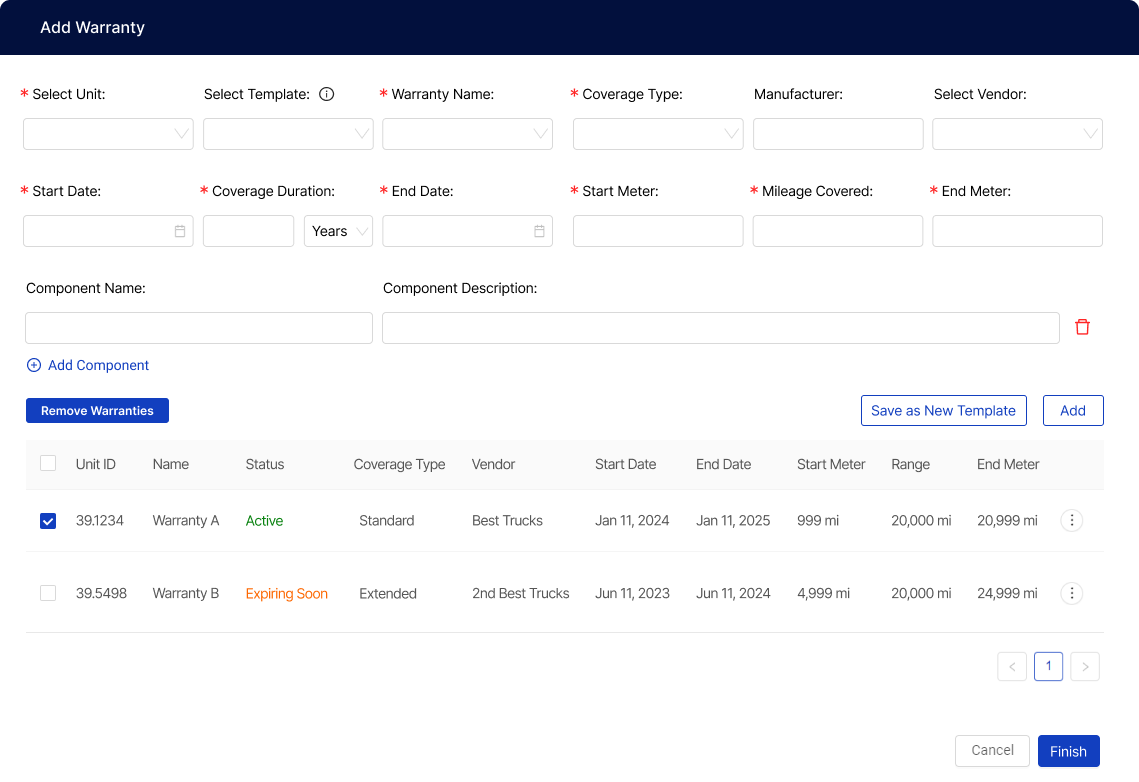Open more options for Warranty A

(x=1071, y=520)
